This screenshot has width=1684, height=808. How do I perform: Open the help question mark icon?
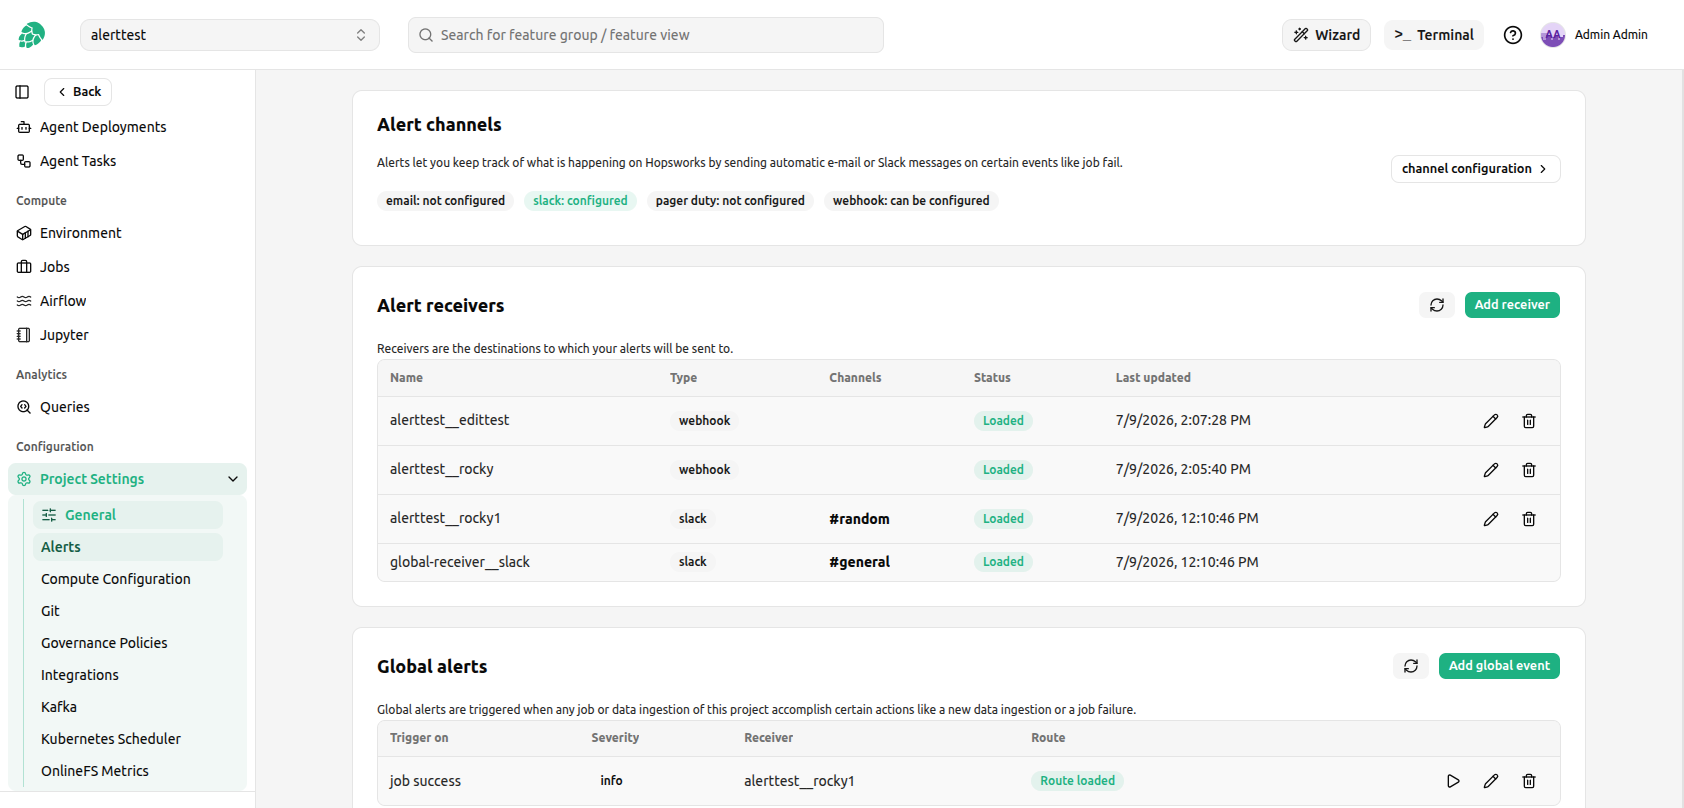[1513, 35]
